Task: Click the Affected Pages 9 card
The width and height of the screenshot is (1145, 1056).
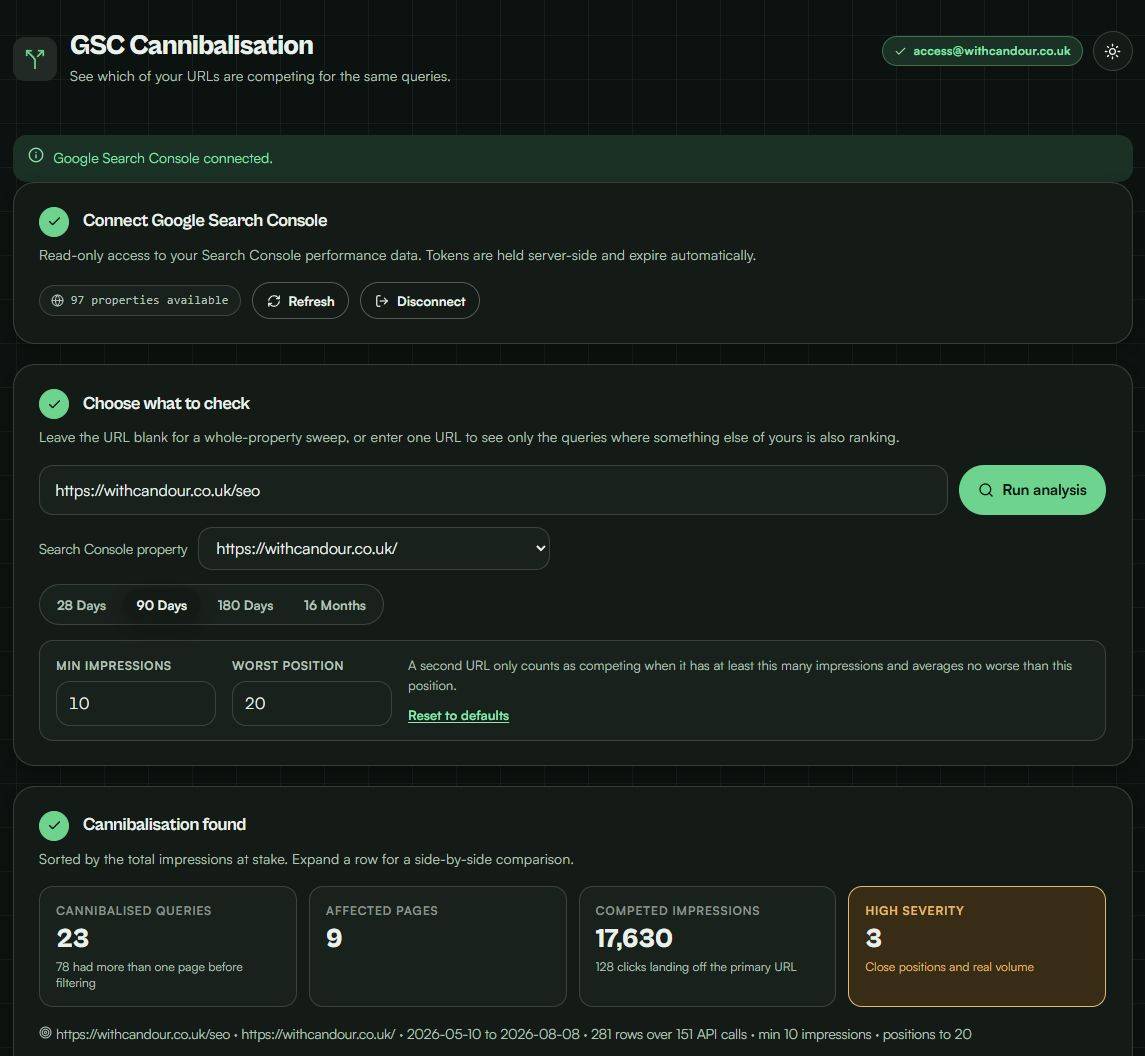Action: pos(437,946)
